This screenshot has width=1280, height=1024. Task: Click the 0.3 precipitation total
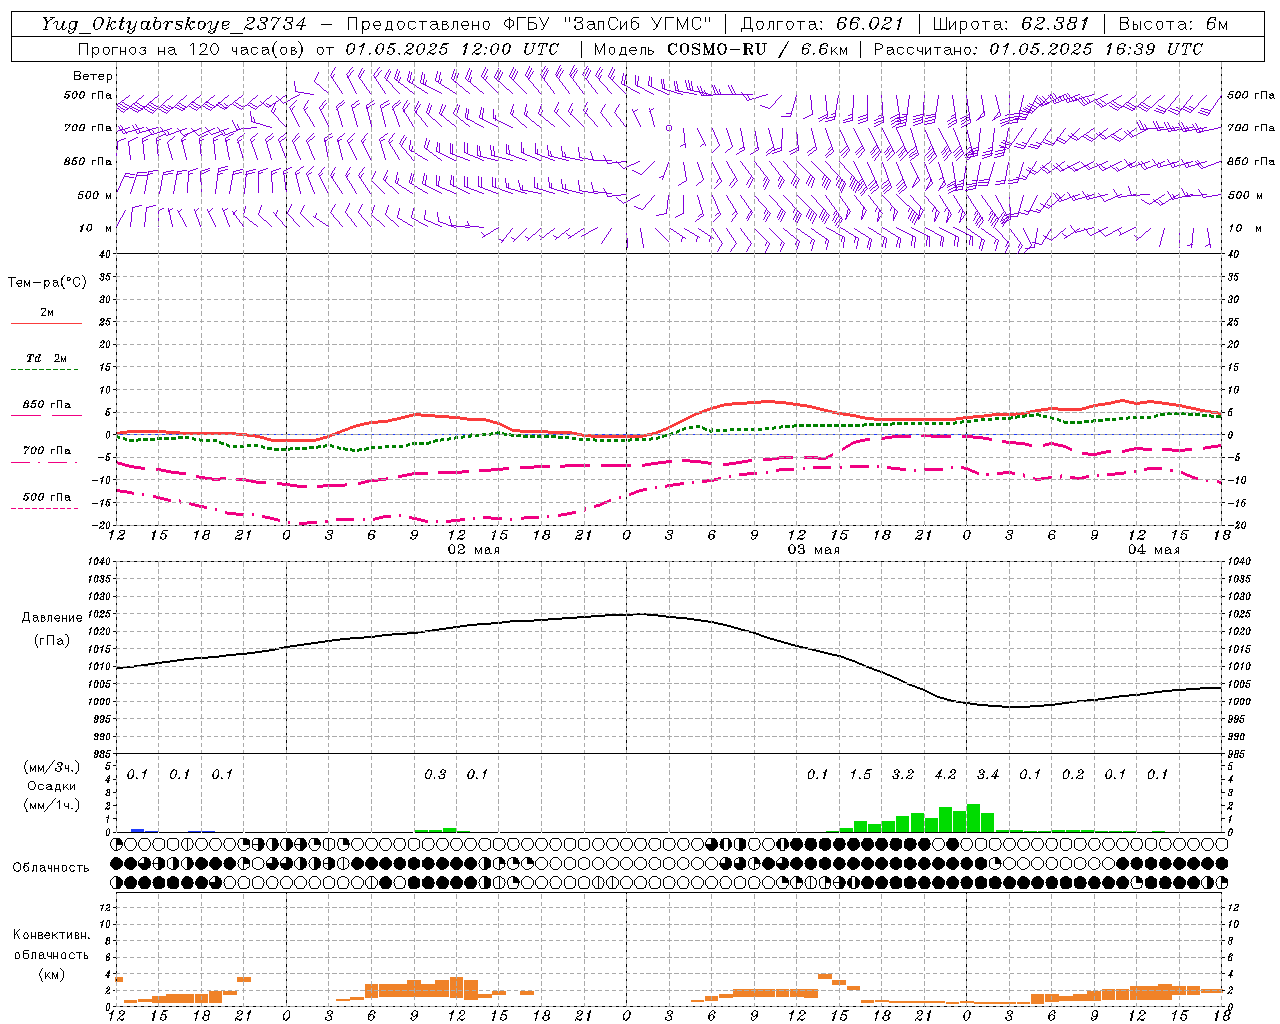(435, 775)
